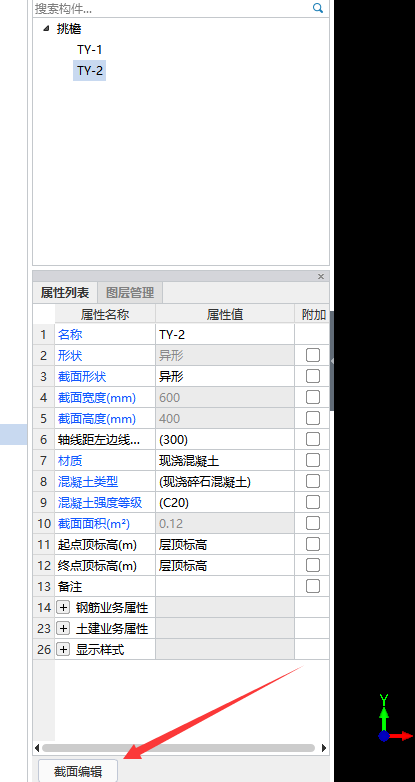Edit the 名称 value TY-2
415x782 pixels.
(x=225, y=335)
